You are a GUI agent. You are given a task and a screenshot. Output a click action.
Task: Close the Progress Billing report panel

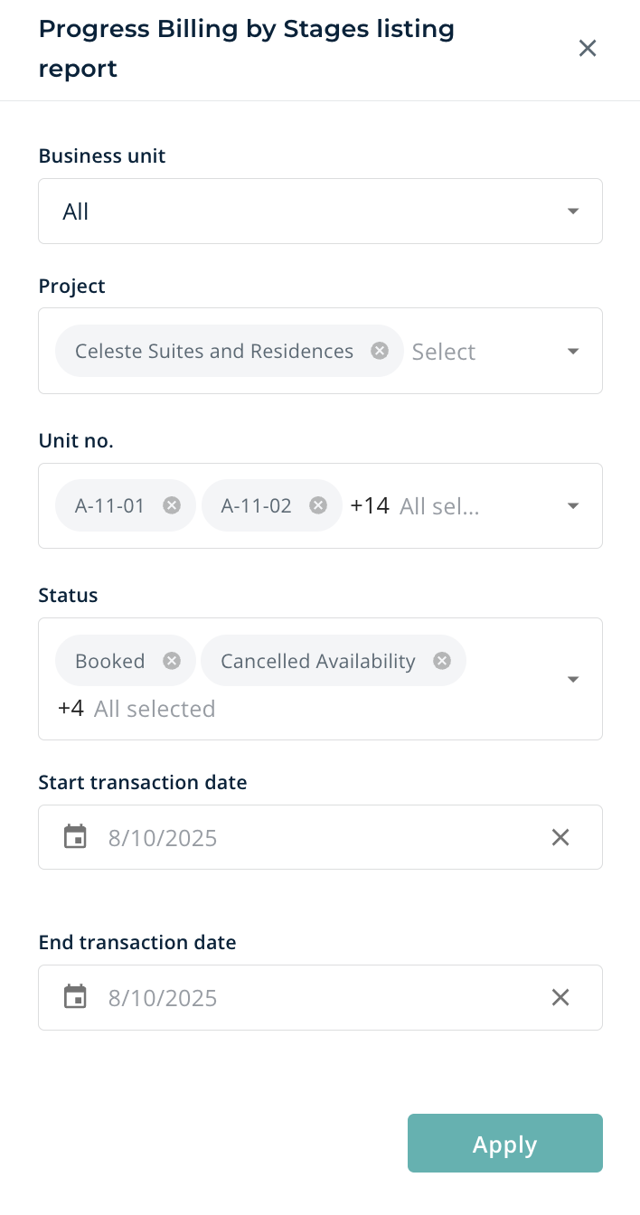click(x=587, y=48)
